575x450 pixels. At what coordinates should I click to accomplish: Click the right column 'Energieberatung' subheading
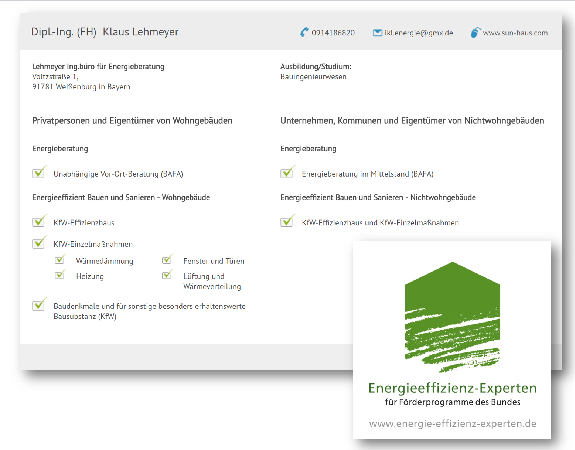click(x=308, y=149)
